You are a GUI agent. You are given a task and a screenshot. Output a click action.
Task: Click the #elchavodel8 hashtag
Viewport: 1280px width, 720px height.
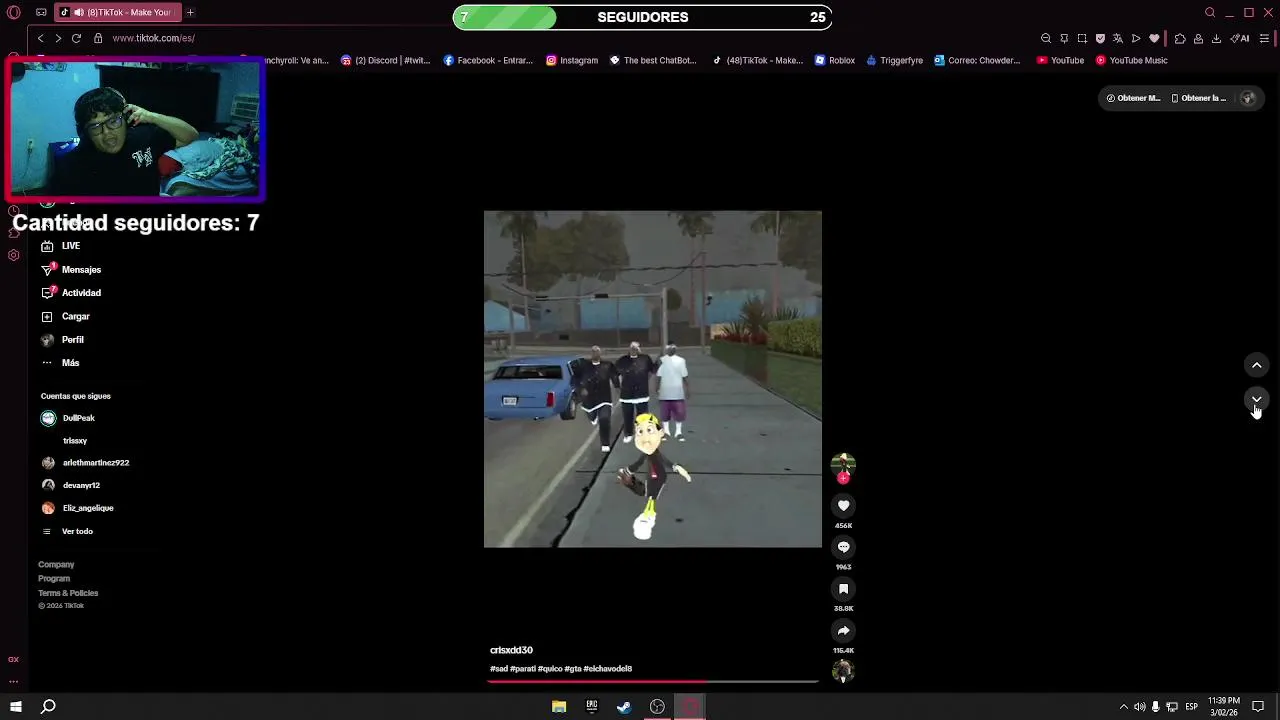[x=608, y=669]
